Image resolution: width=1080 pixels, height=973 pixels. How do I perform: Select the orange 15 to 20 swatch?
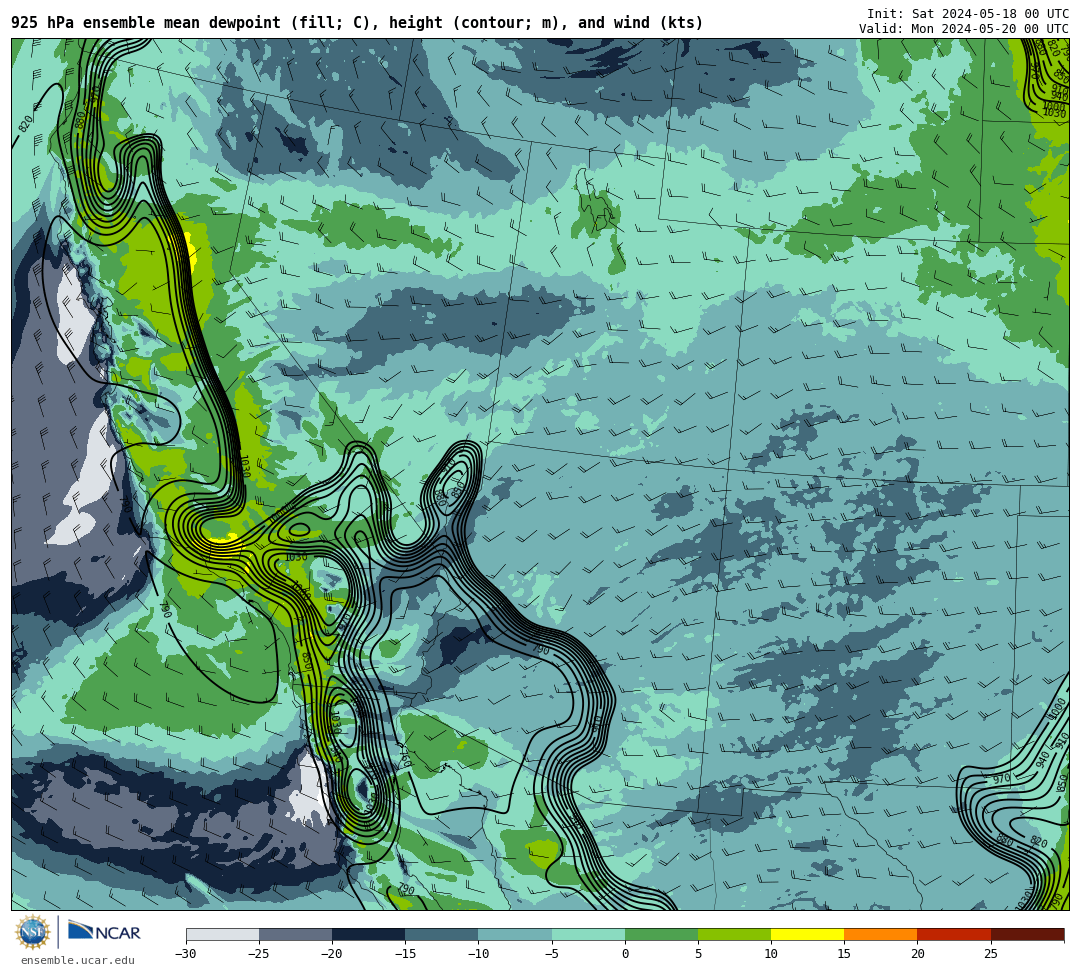pos(881,934)
